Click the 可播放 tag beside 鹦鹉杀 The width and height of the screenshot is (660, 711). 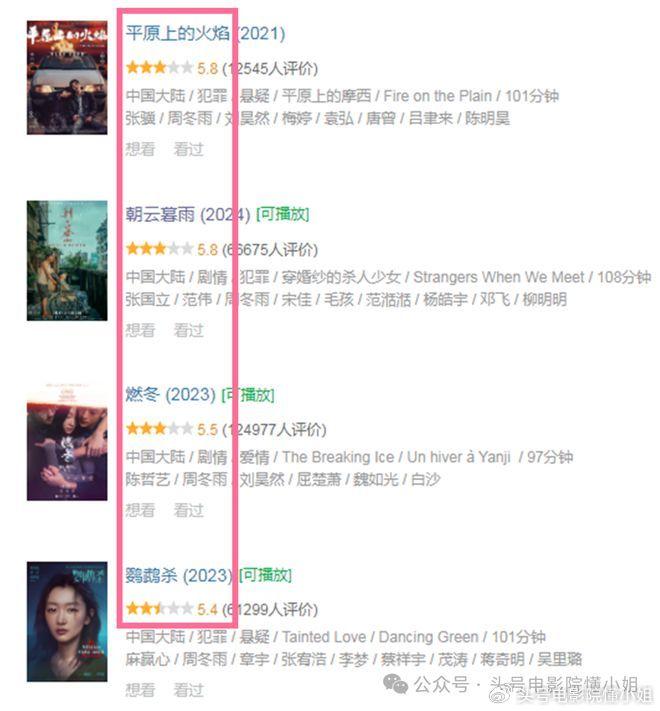265,575
